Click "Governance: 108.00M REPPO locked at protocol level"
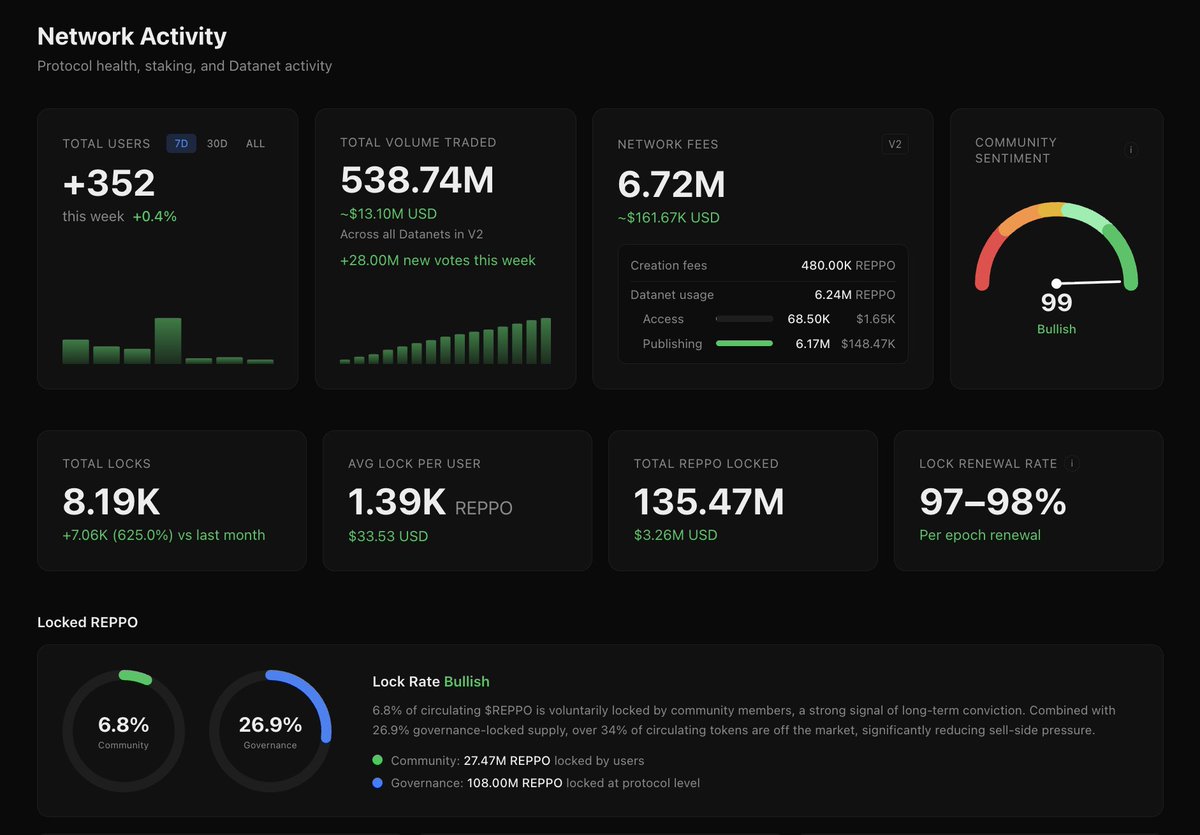This screenshot has height=835, width=1200. tap(545, 783)
